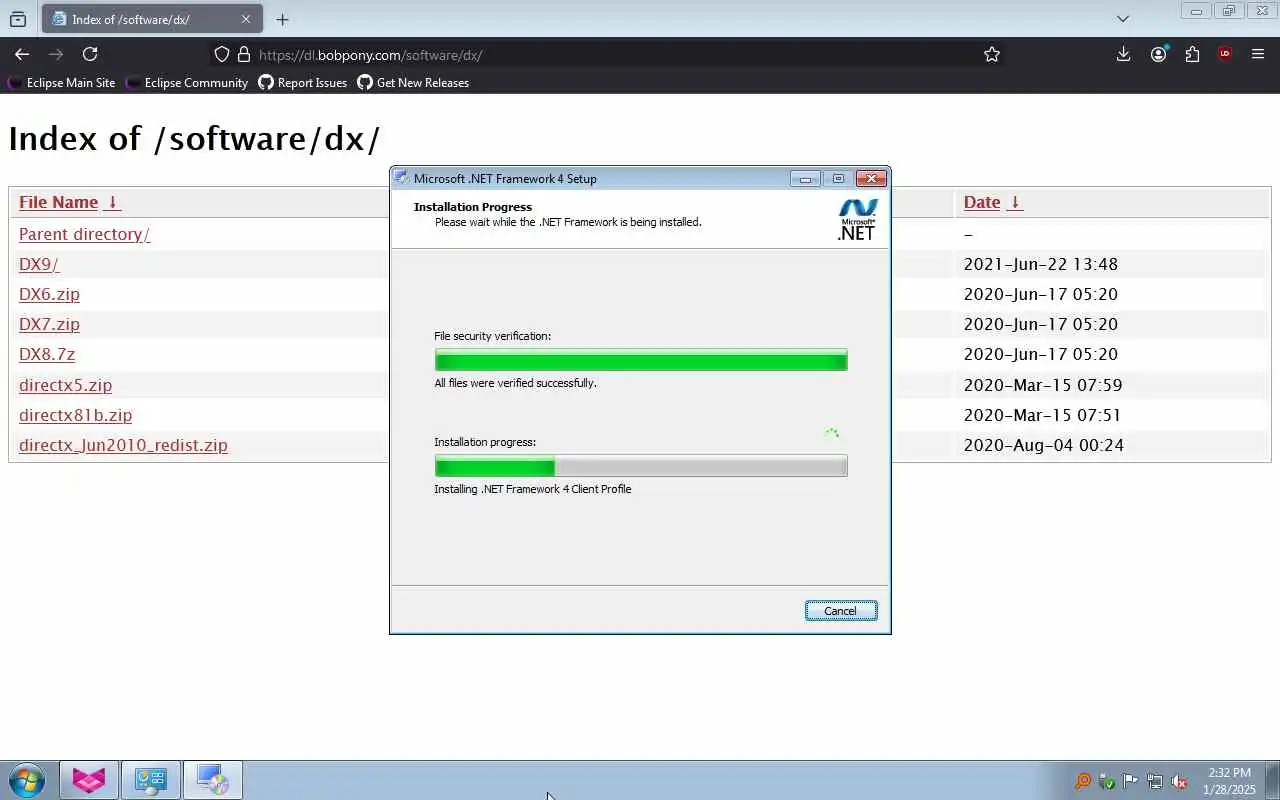Click the File security verification progress bar
This screenshot has width=1280, height=800.
(x=641, y=360)
